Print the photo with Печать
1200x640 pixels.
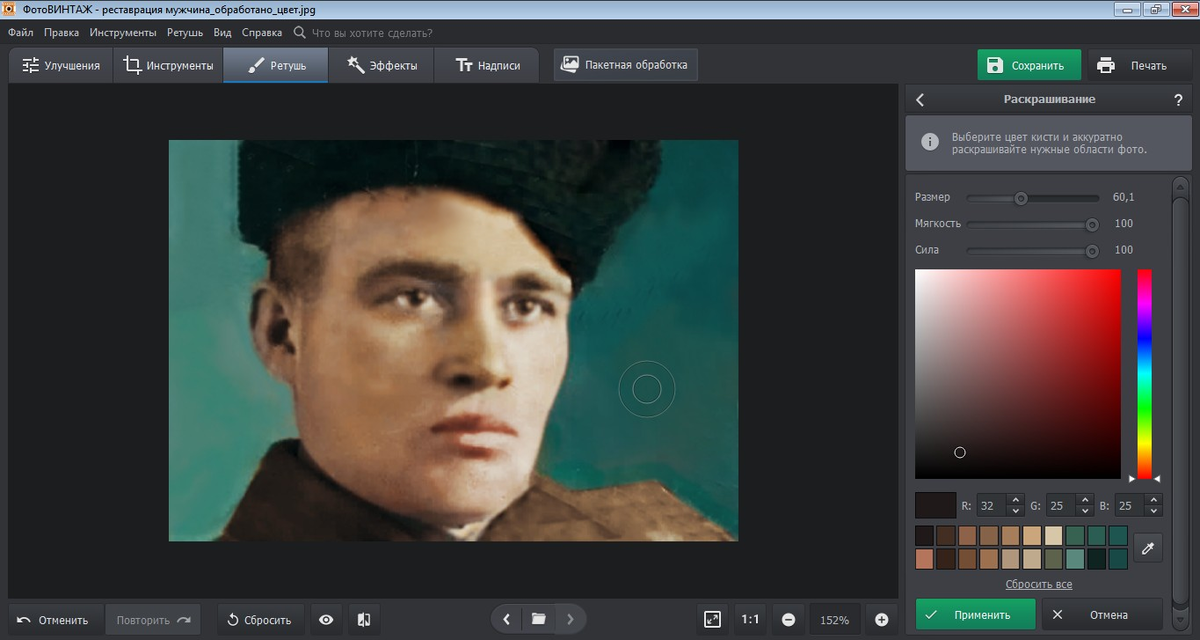[x=1137, y=65]
